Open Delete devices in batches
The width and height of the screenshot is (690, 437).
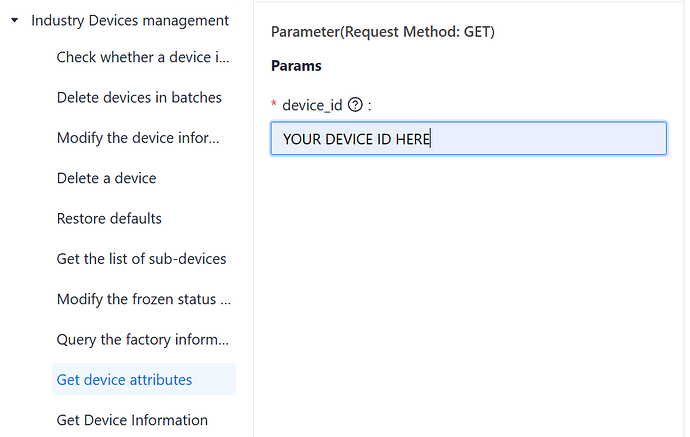click(x=139, y=97)
